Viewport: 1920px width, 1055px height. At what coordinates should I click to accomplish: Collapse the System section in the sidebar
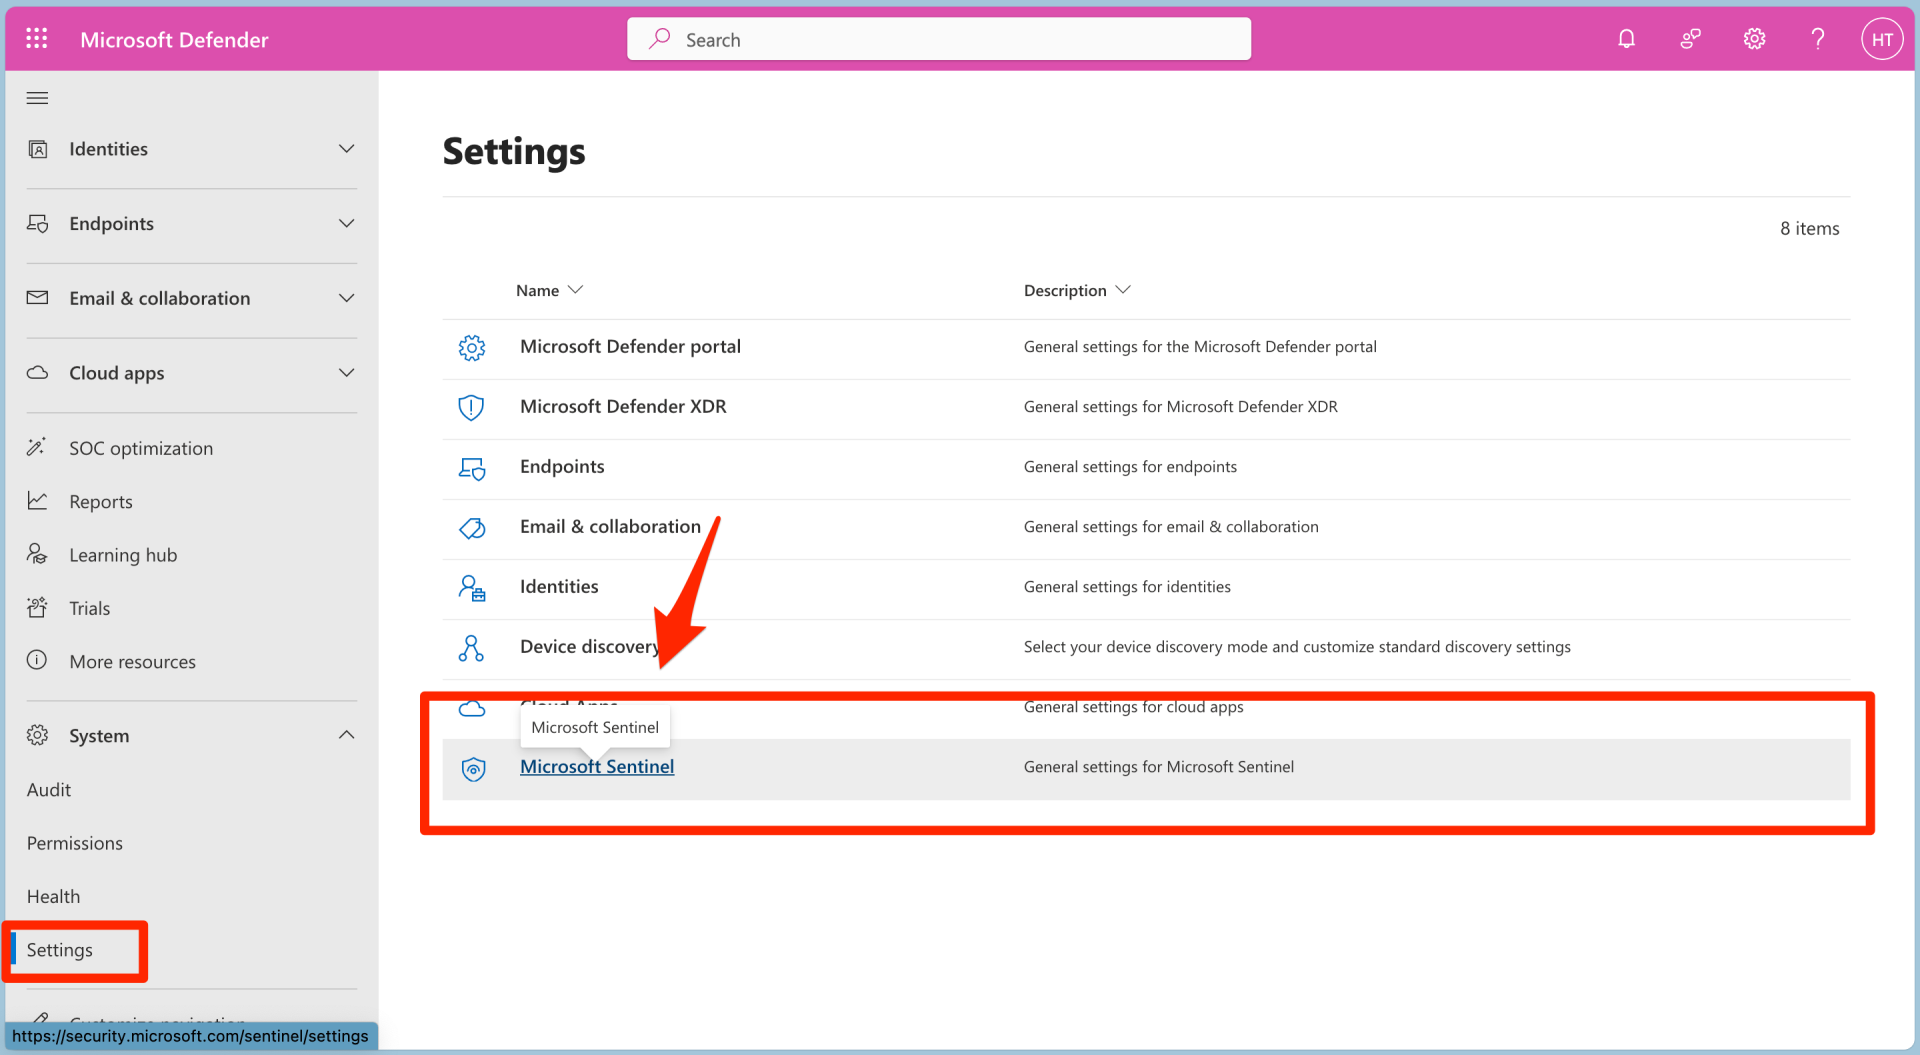(346, 735)
